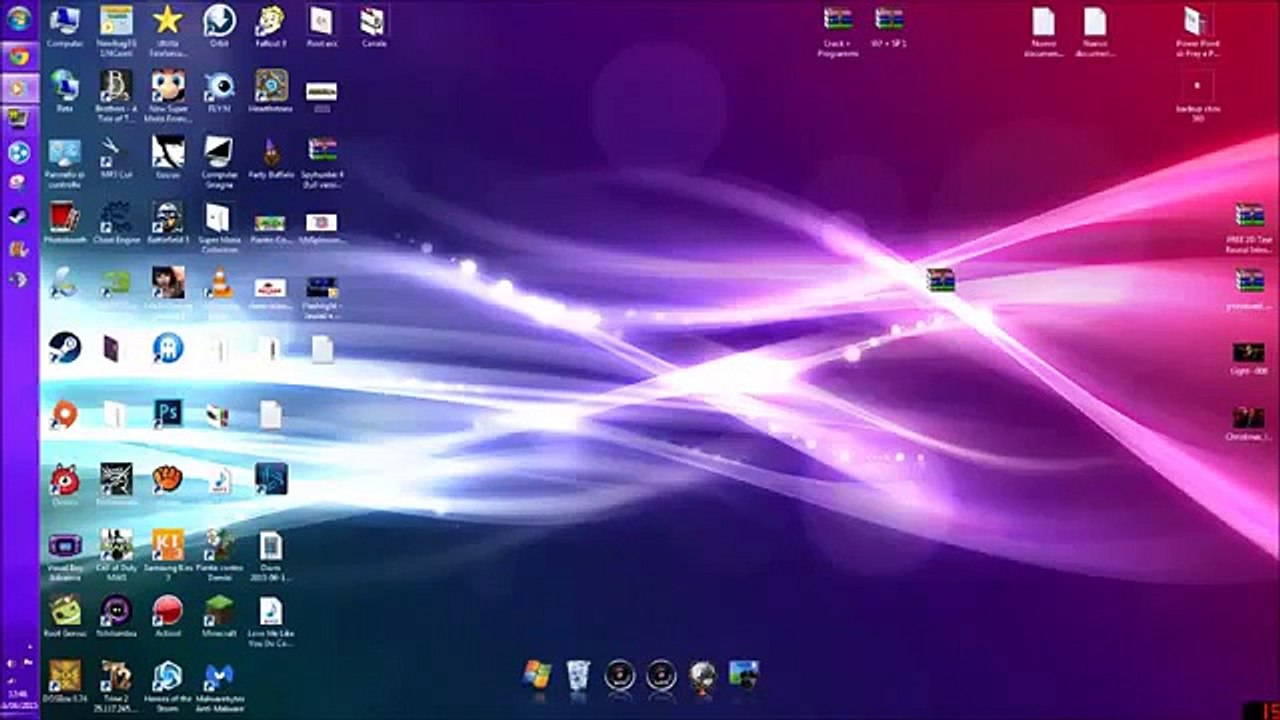Launch Piante contro Zombi shortcut
1280x720 pixels.
coord(219,554)
